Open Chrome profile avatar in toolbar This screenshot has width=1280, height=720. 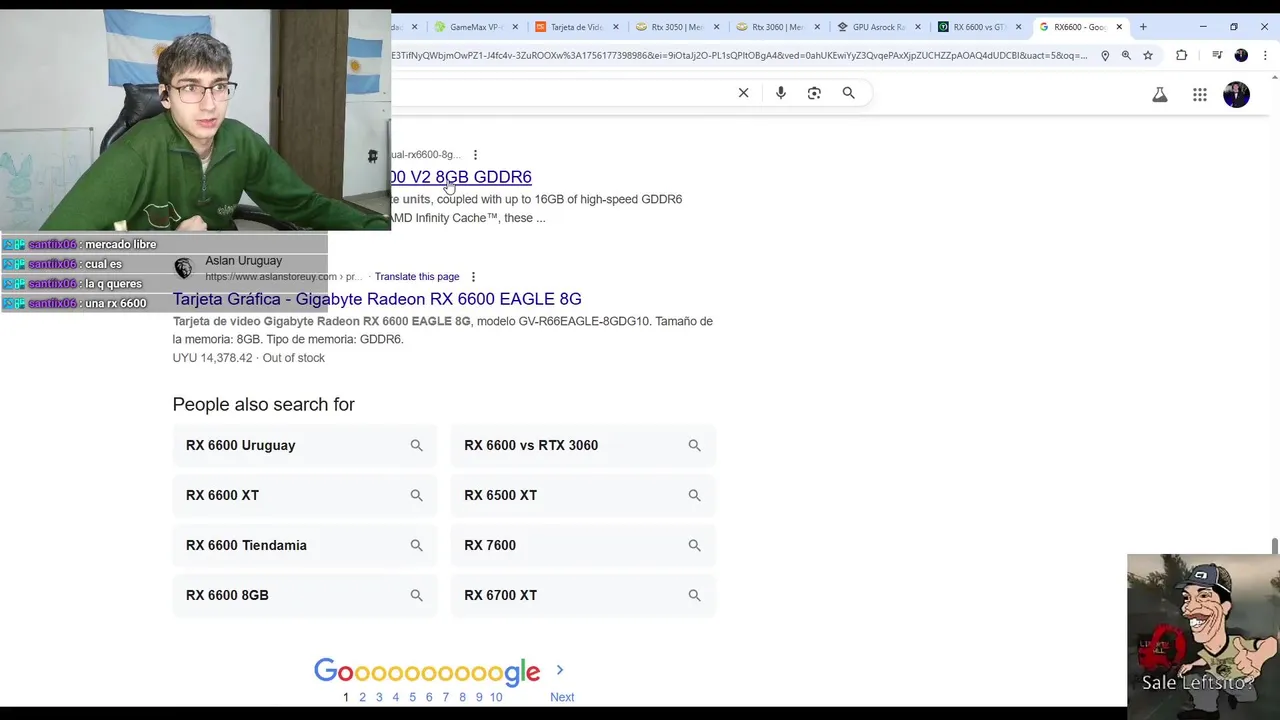[x=1241, y=55]
